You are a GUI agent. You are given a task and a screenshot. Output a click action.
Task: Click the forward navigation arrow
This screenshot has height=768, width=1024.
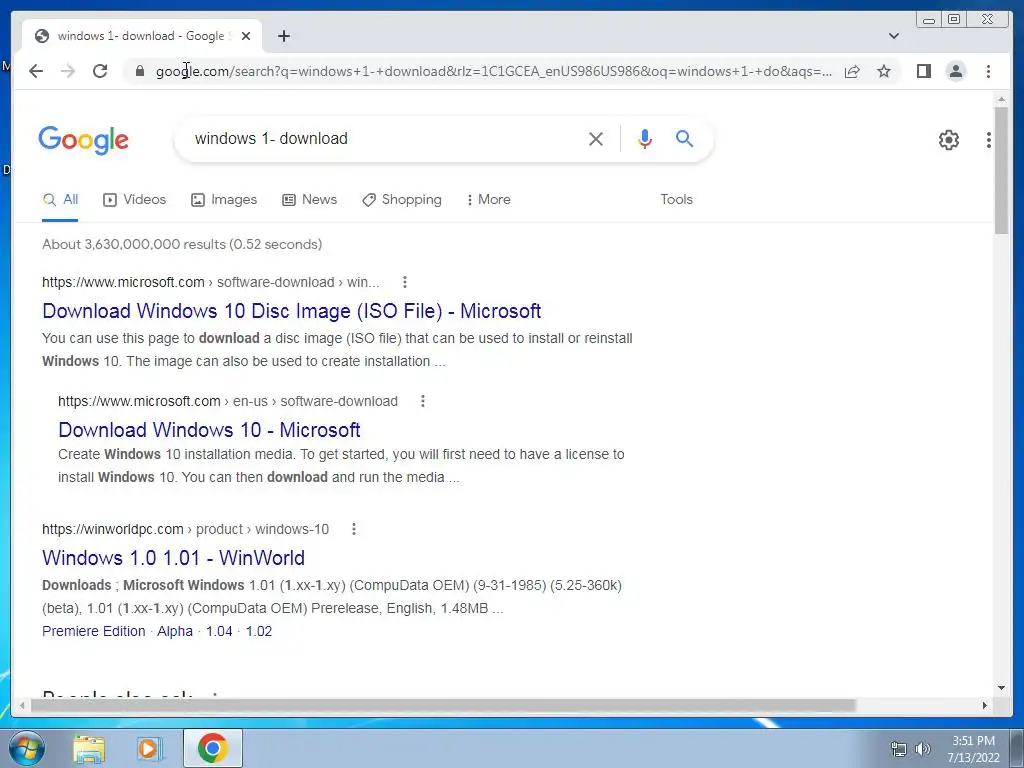pos(68,71)
